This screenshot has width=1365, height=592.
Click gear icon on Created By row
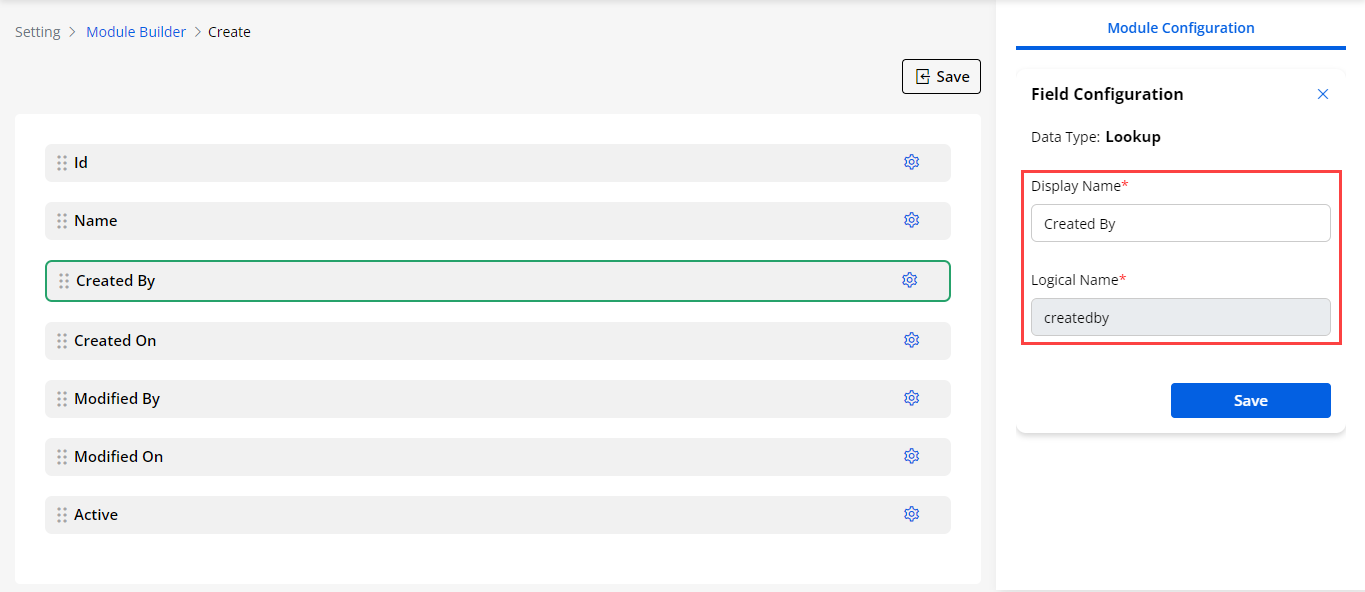(x=909, y=280)
